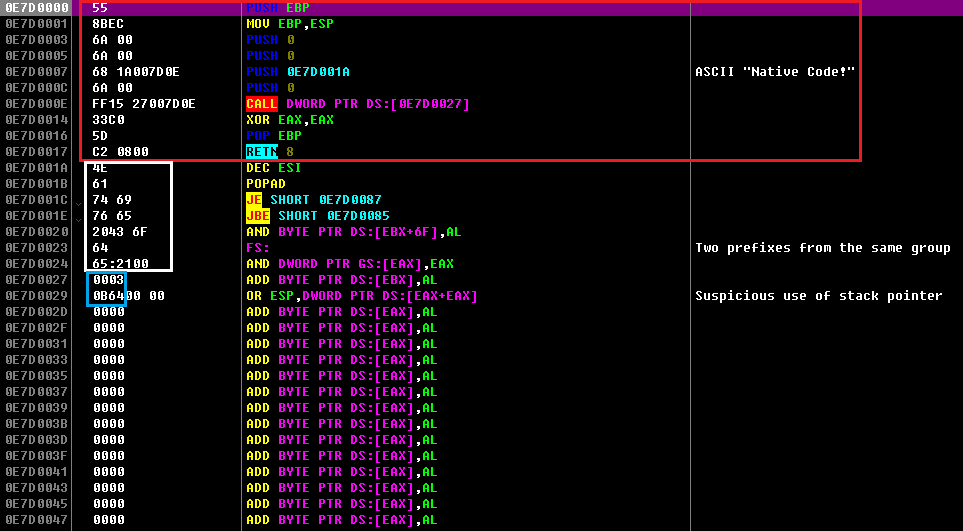Select the POP EBP instruction
This screenshot has height=531, width=963.
point(274,136)
